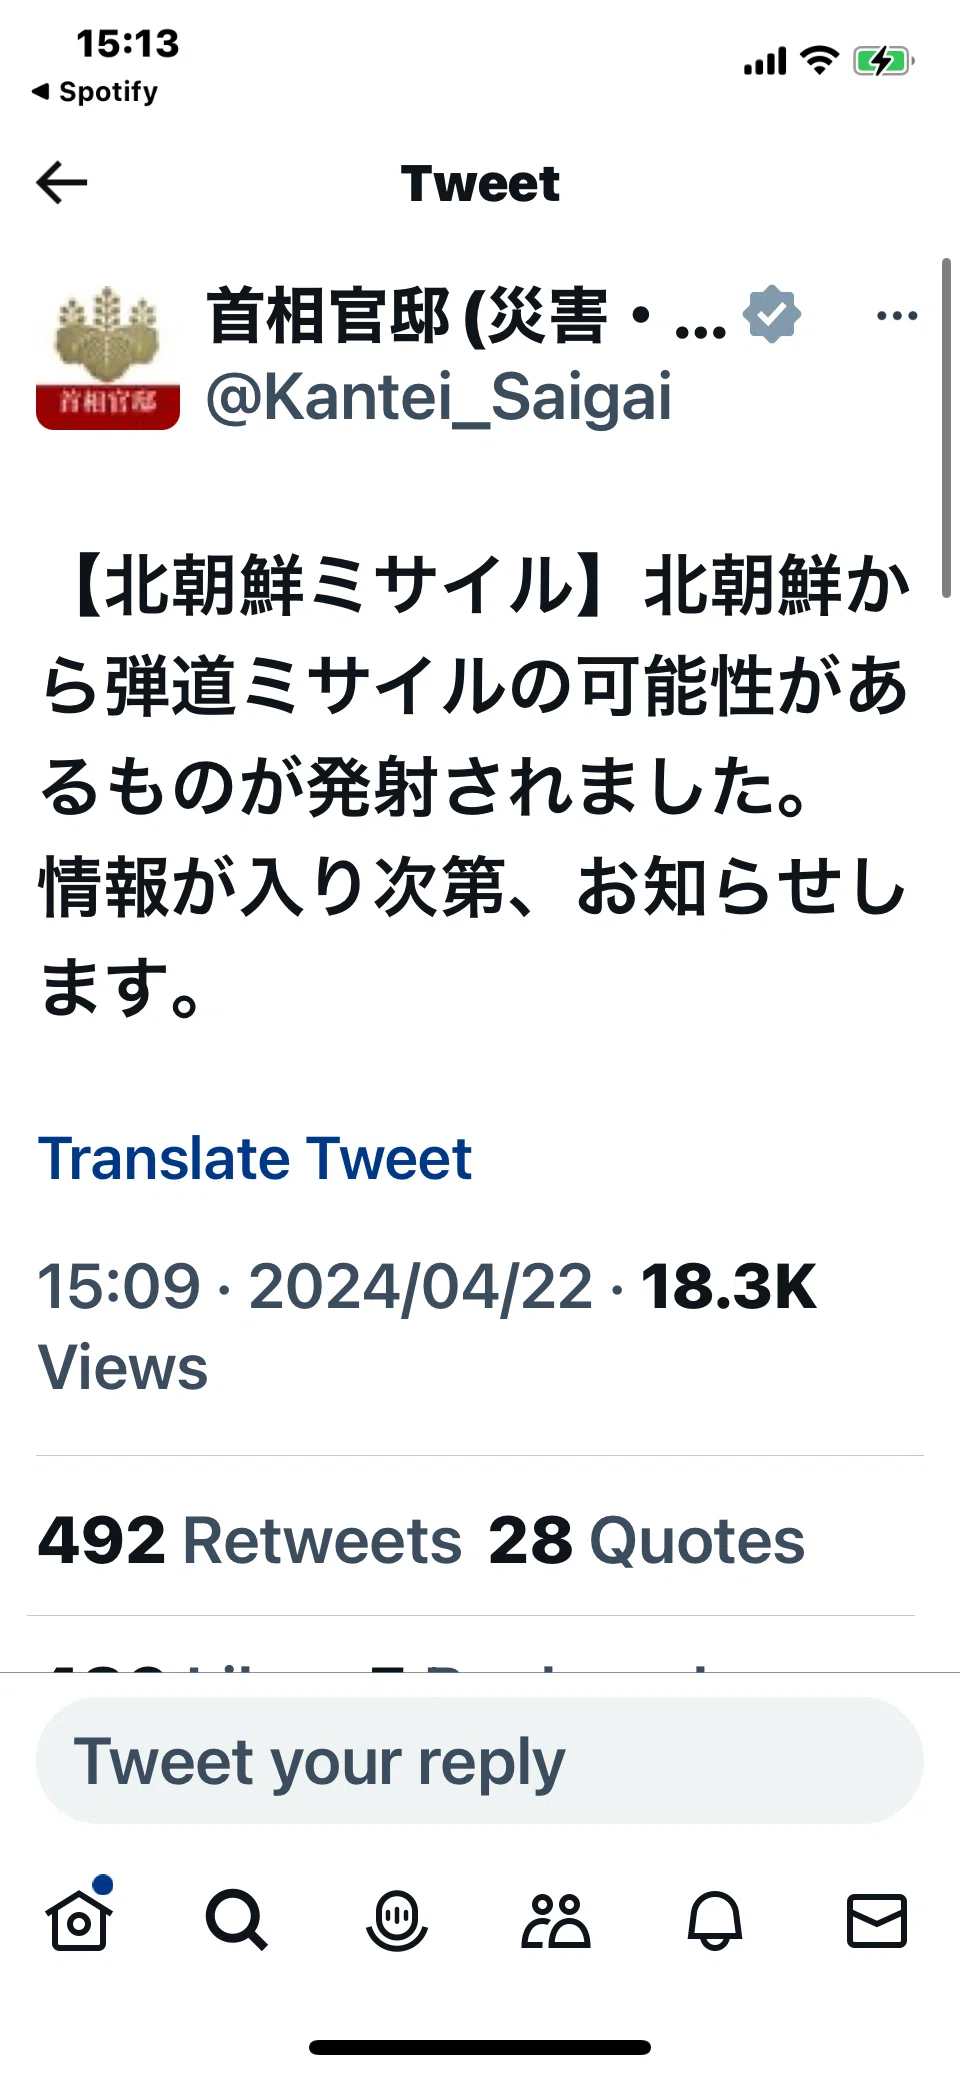Viewport: 960px width, 2079px height.
Task: Open the 首相官邸 (災害・... display name
Action: coord(467,316)
